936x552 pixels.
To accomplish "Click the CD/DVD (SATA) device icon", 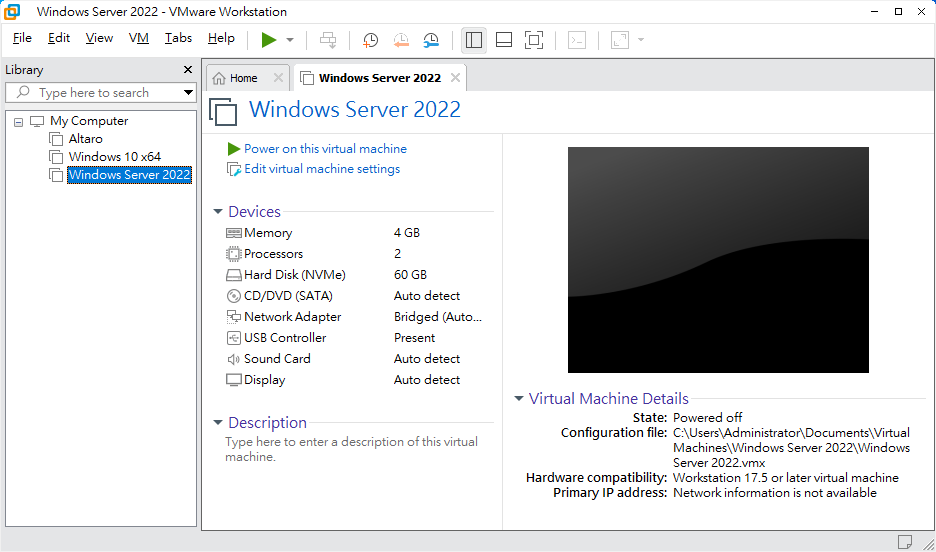I will click(x=233, y=296).
